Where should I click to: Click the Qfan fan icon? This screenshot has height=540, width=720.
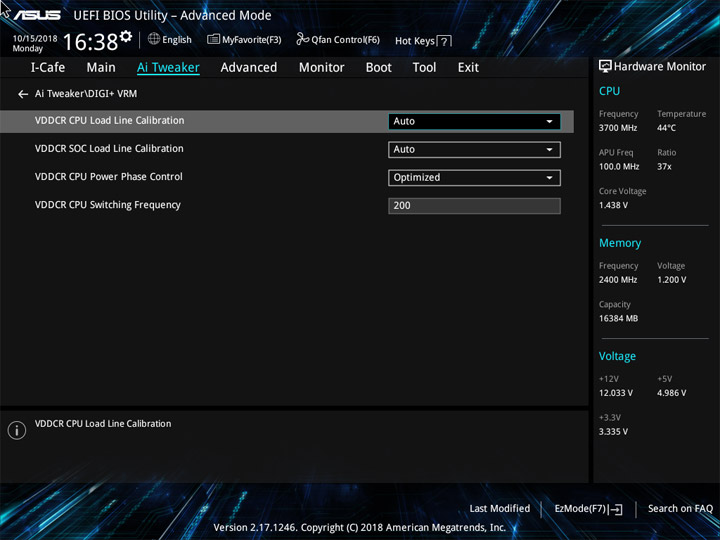303,39
